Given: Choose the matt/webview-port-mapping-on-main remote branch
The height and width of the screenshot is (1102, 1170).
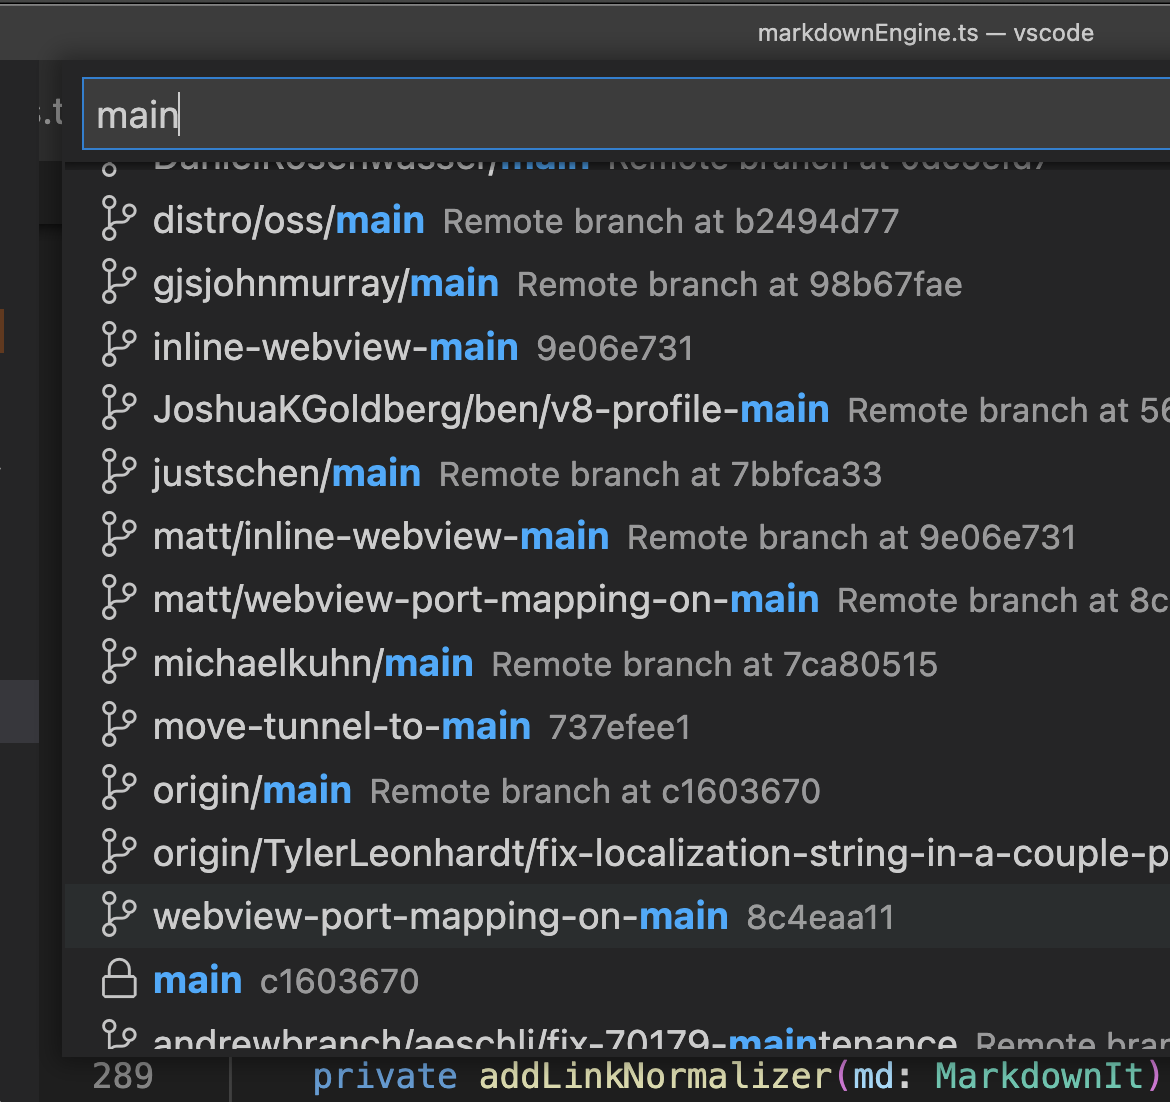Looking at the screenshot, I should [617, 600].
